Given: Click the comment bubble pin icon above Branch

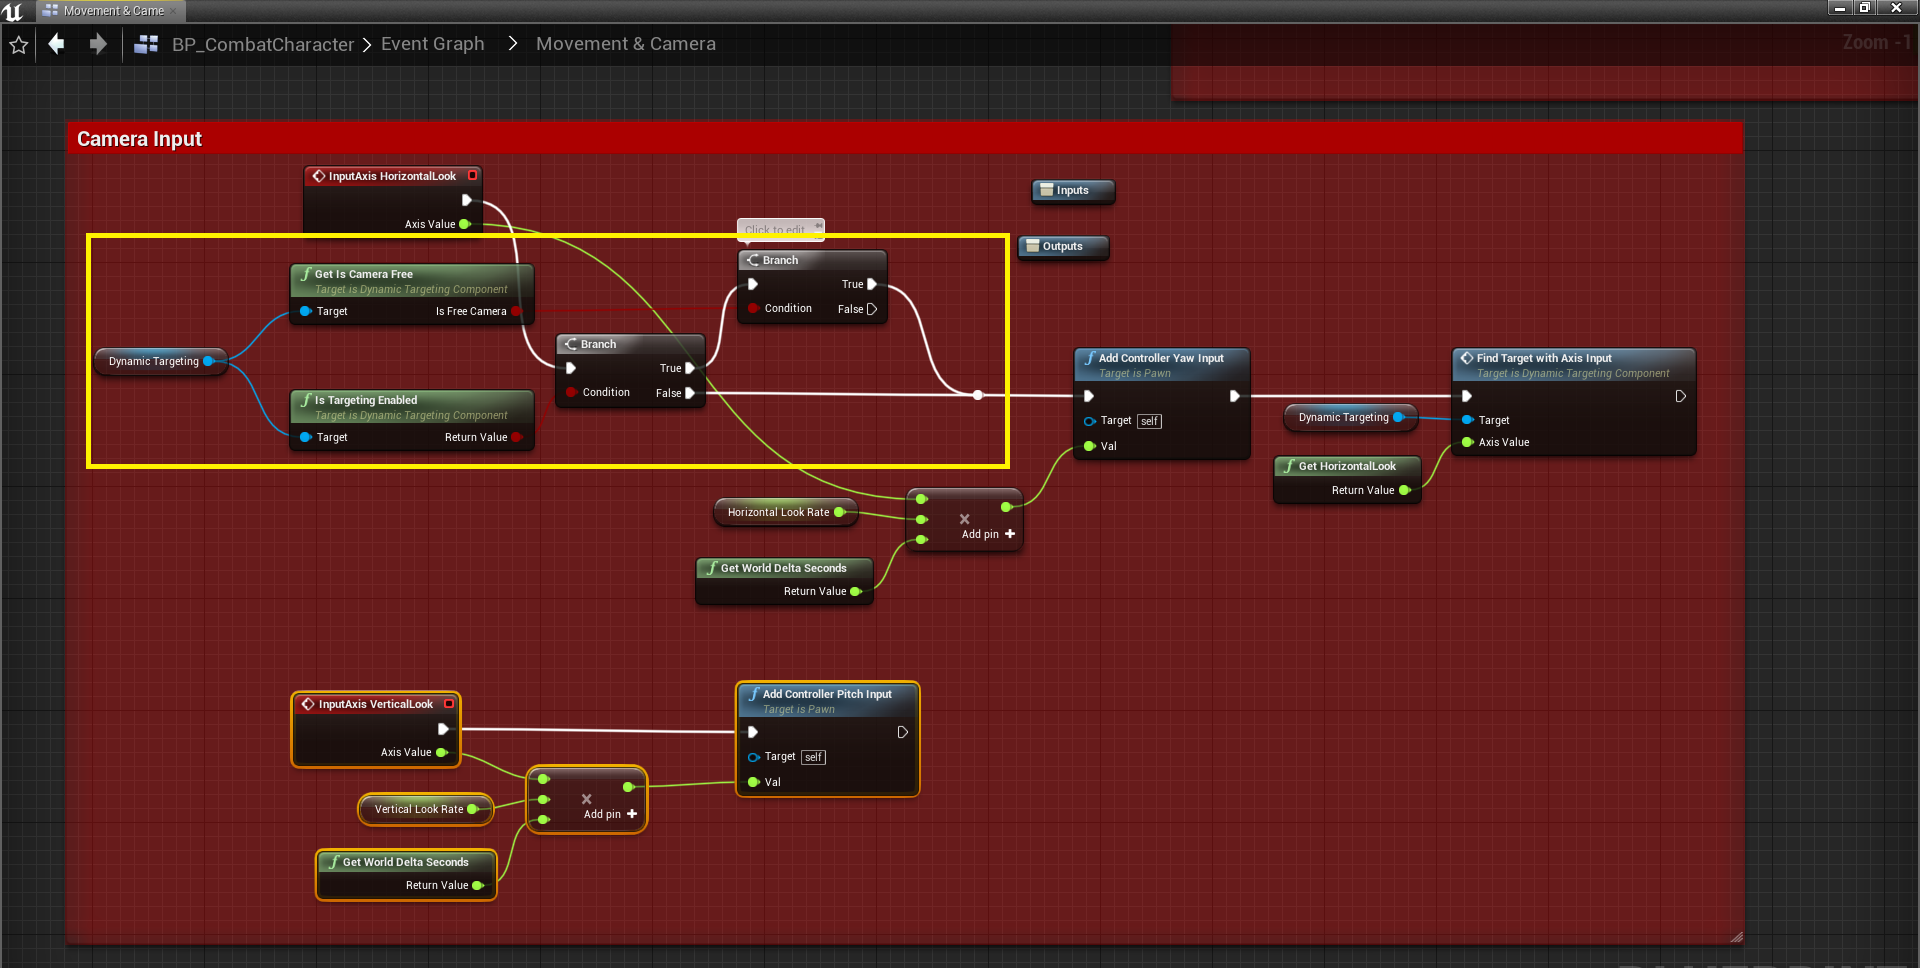Looking at the screenshot, I should [818, 227].
